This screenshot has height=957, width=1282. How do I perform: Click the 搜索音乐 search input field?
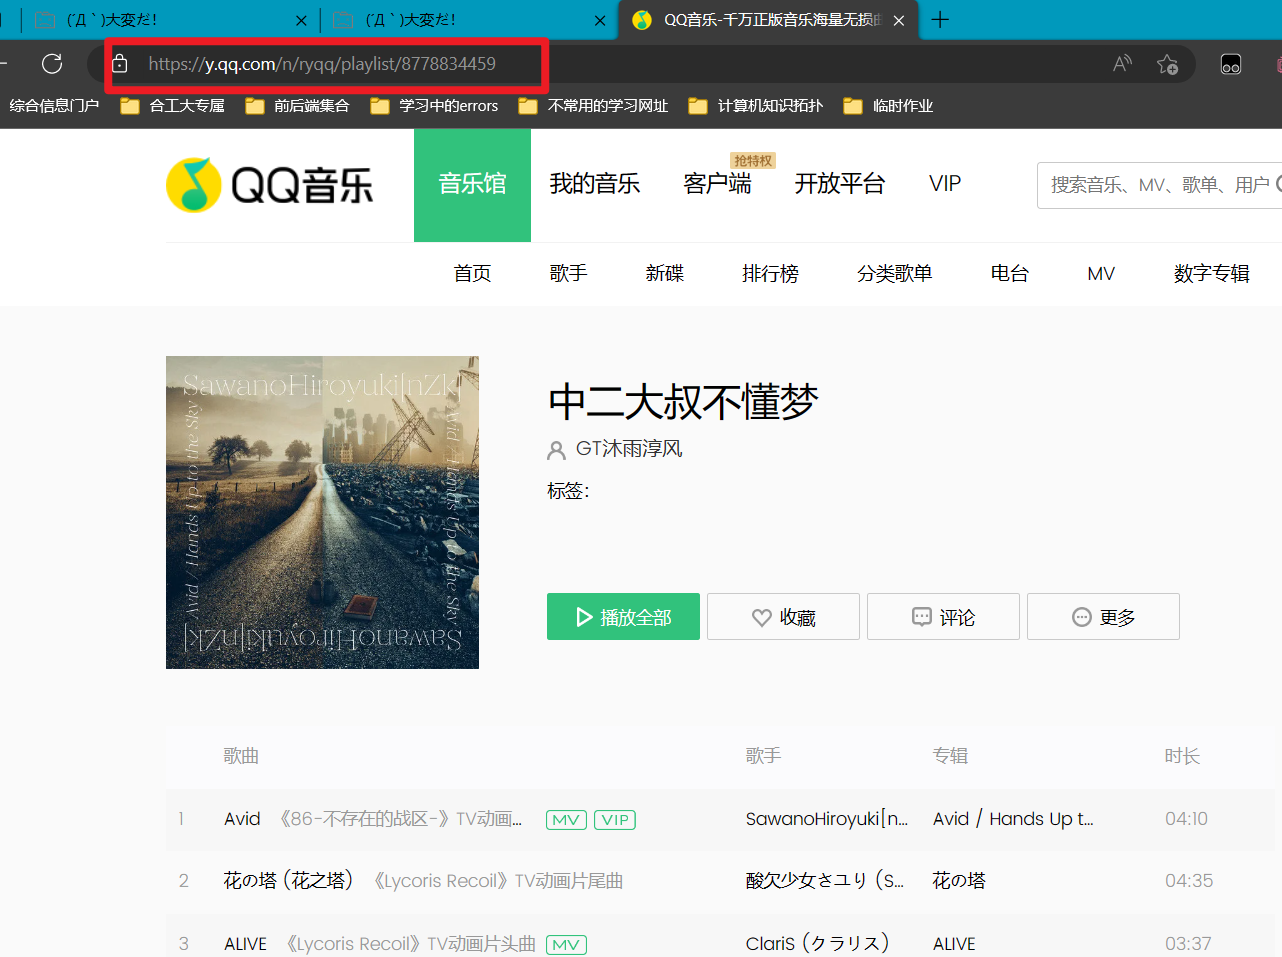pyautogui.click(x=1160, y=185)
